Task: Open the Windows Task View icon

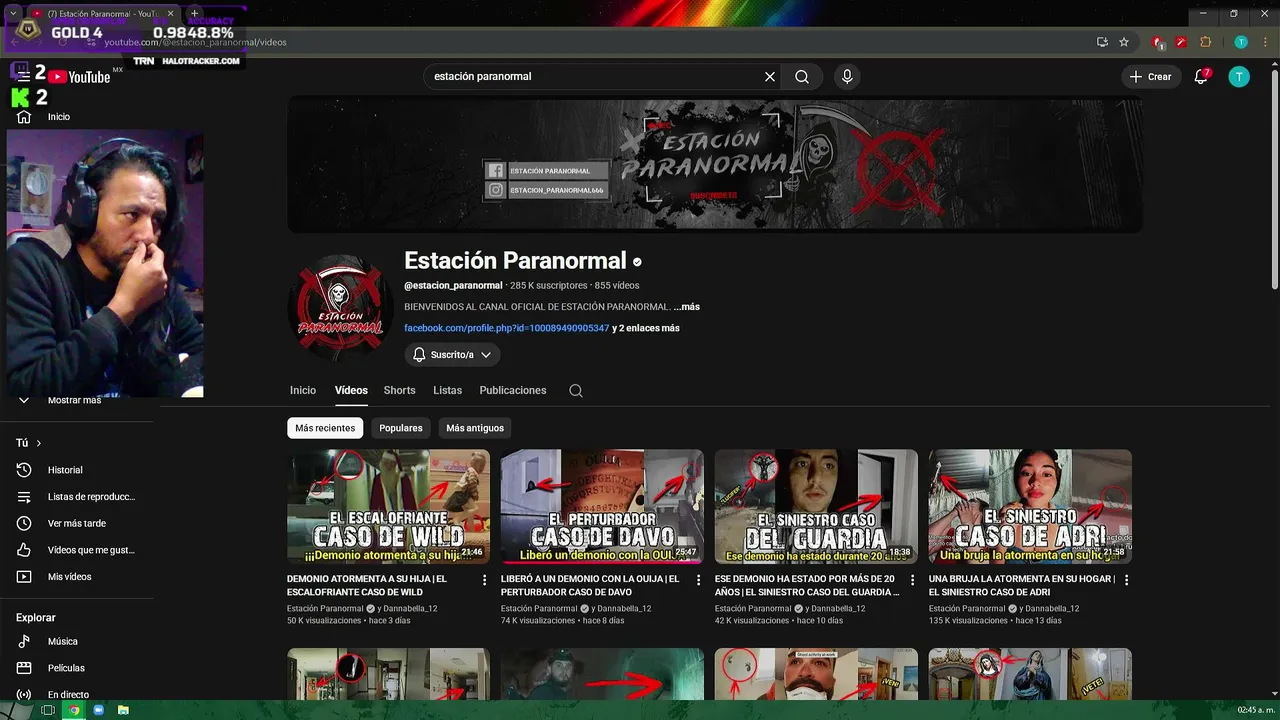Action: [x=47, y=710]
